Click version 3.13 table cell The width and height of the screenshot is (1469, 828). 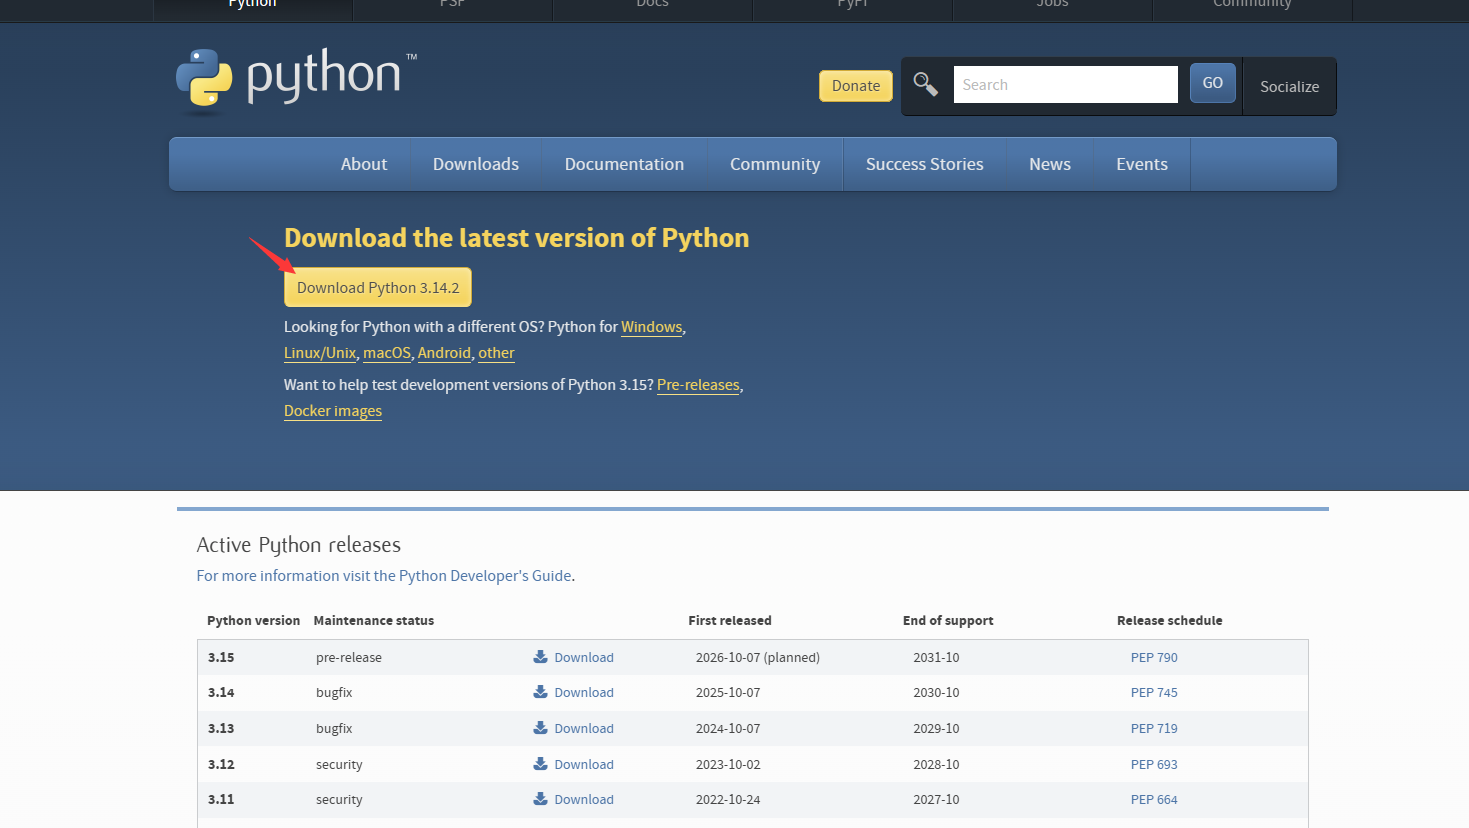click(221, 728)
